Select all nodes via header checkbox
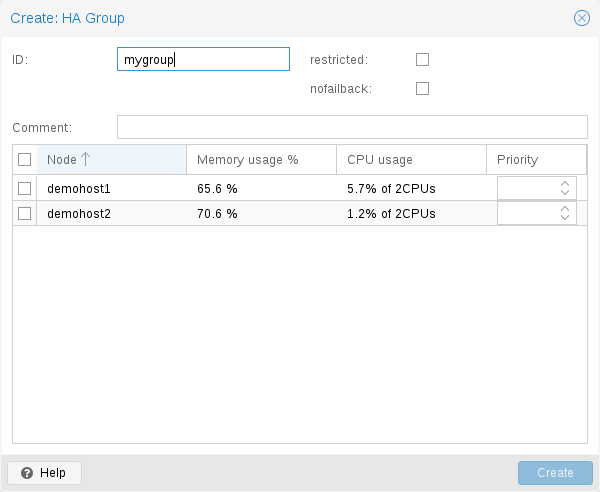 tap(25, 160)
